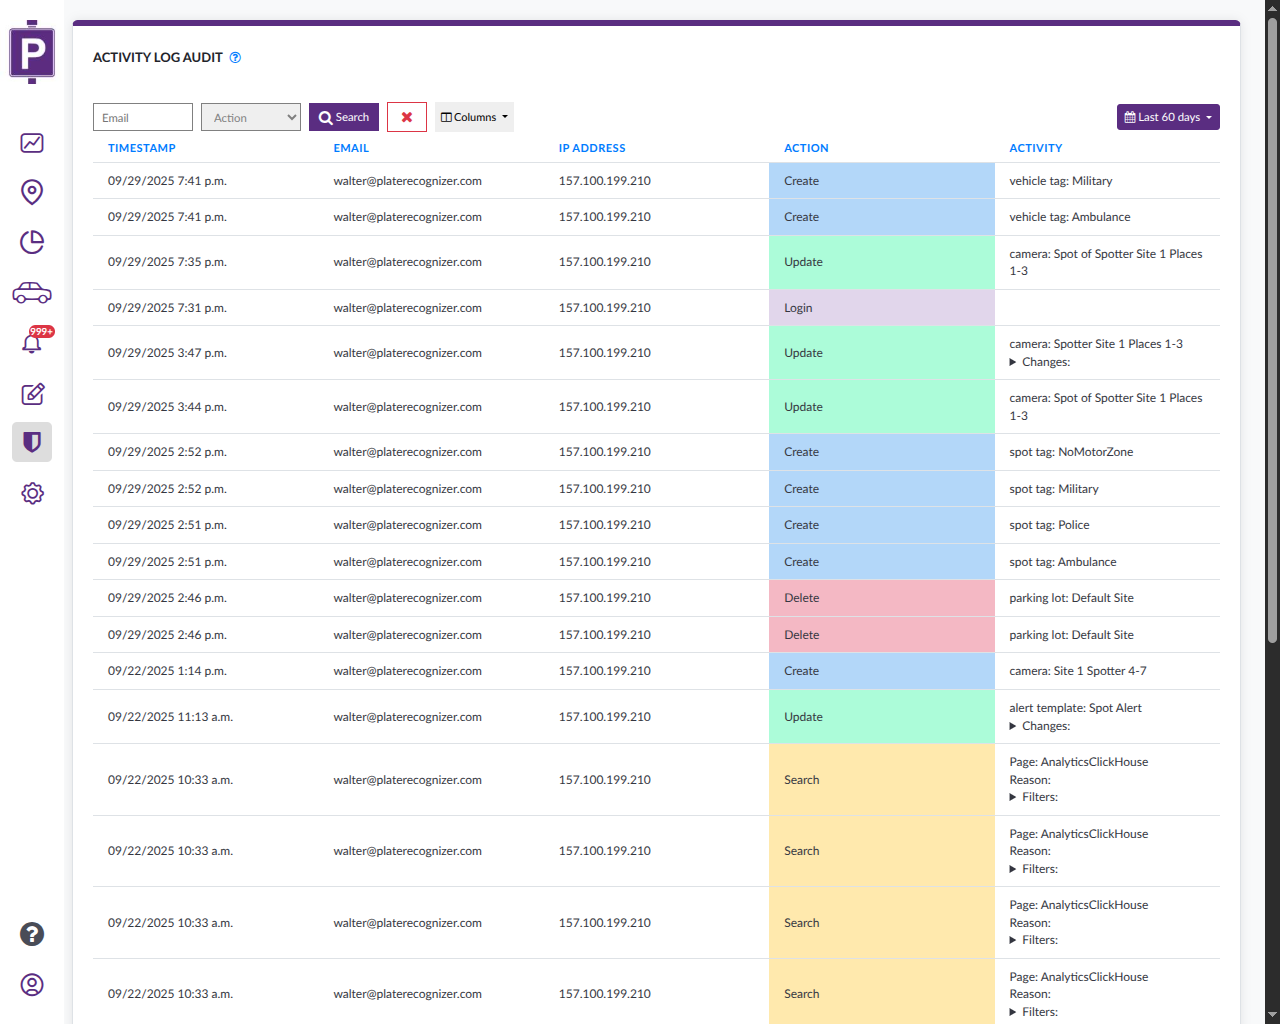Open the Columns dropdown
1280x1024 pixels.
point(473,116)
